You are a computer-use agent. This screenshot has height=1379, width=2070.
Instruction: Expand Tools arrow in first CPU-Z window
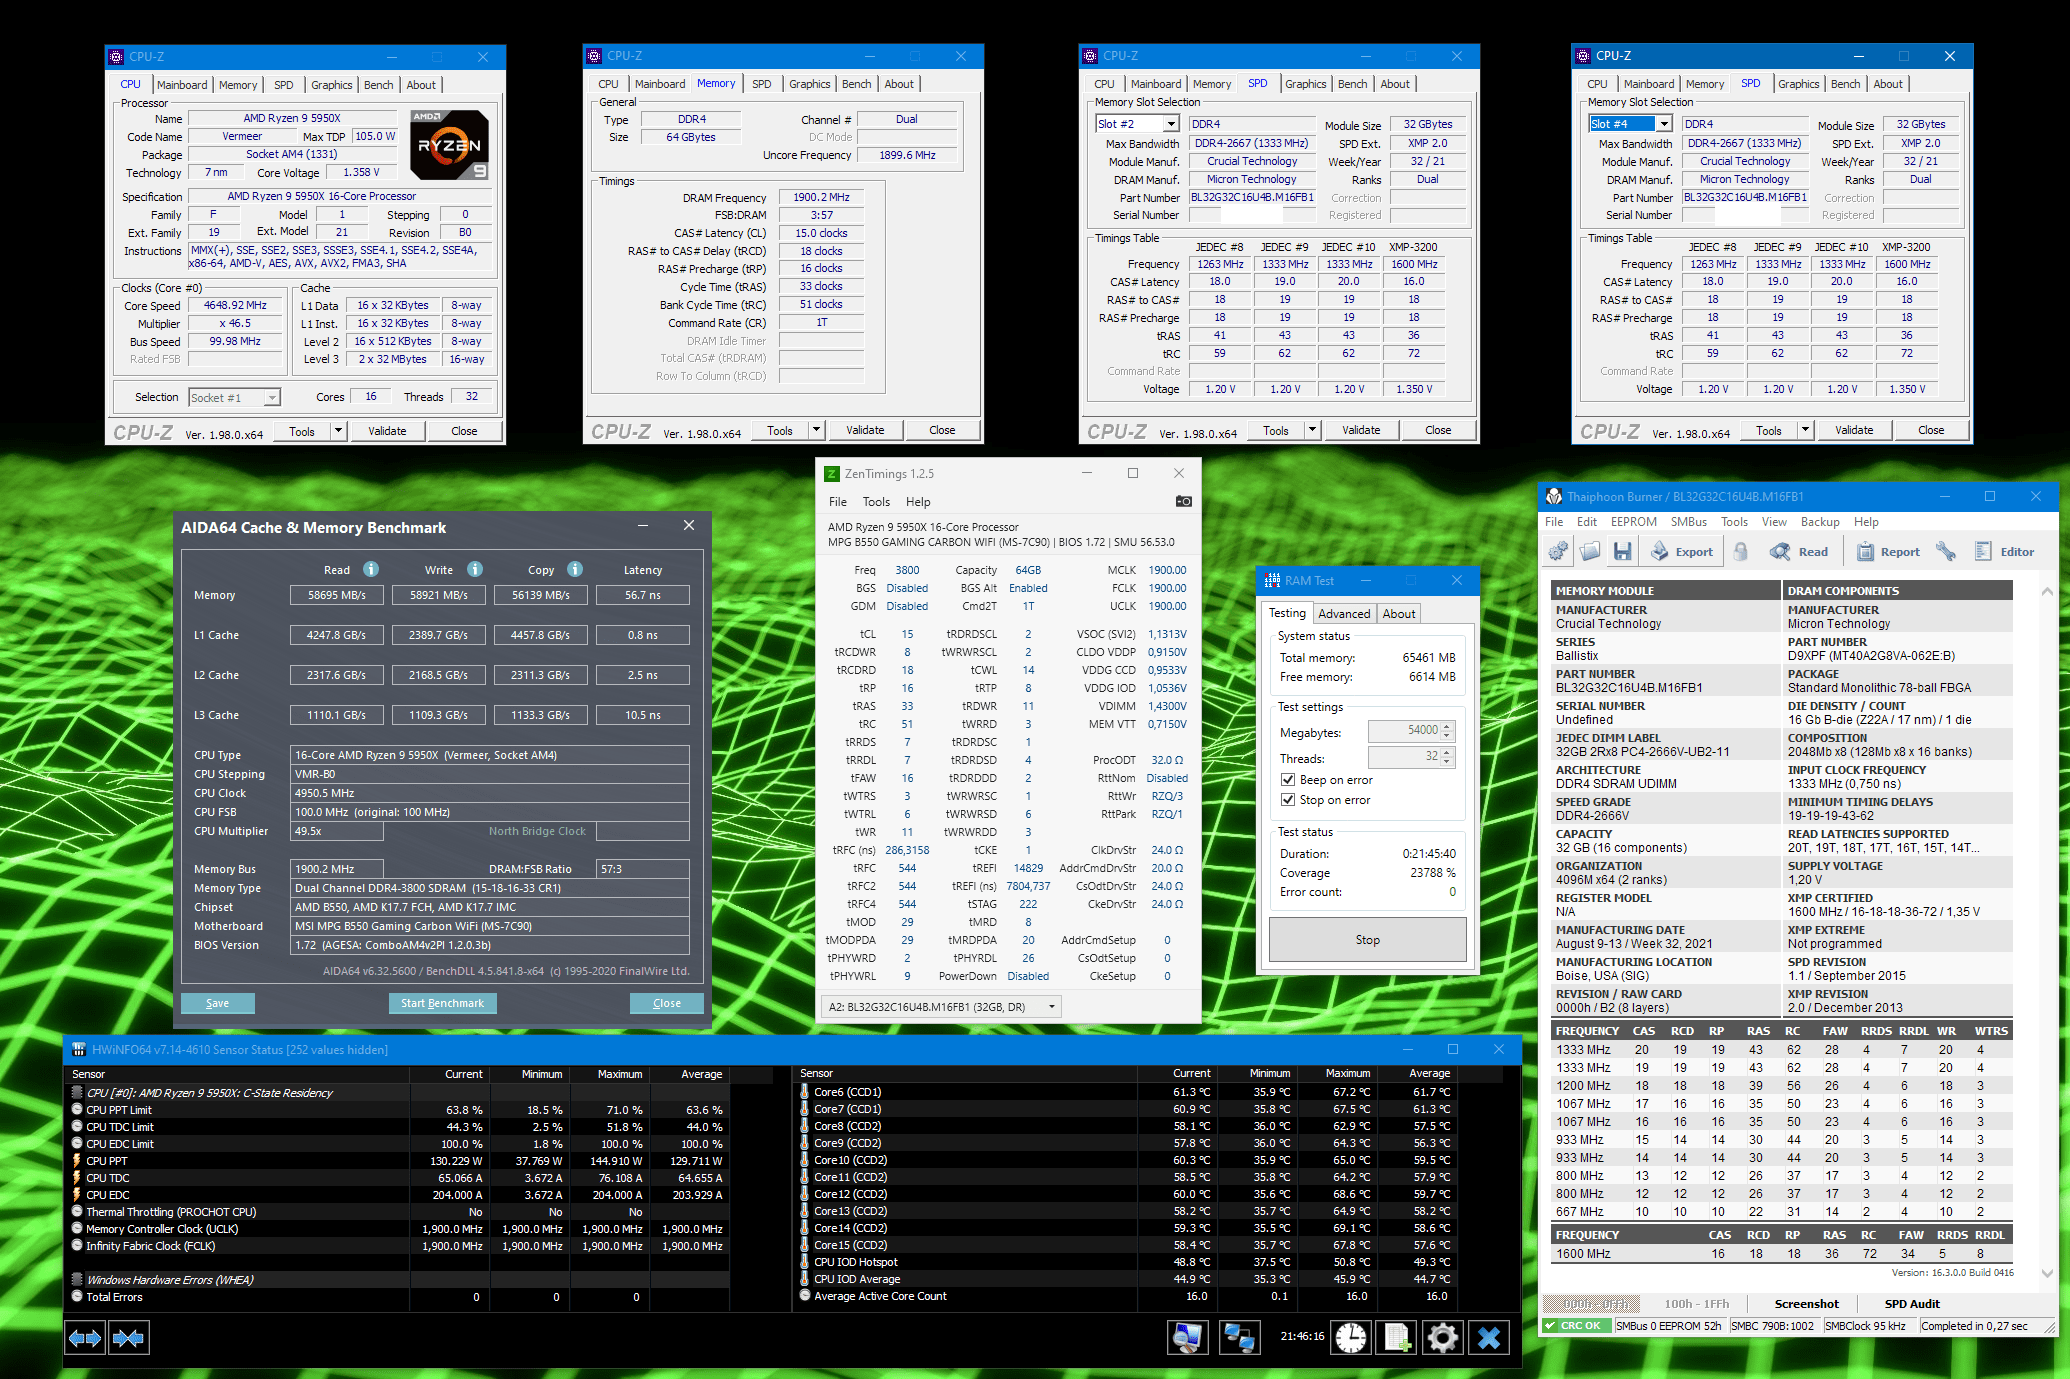[x=338, y=431]
